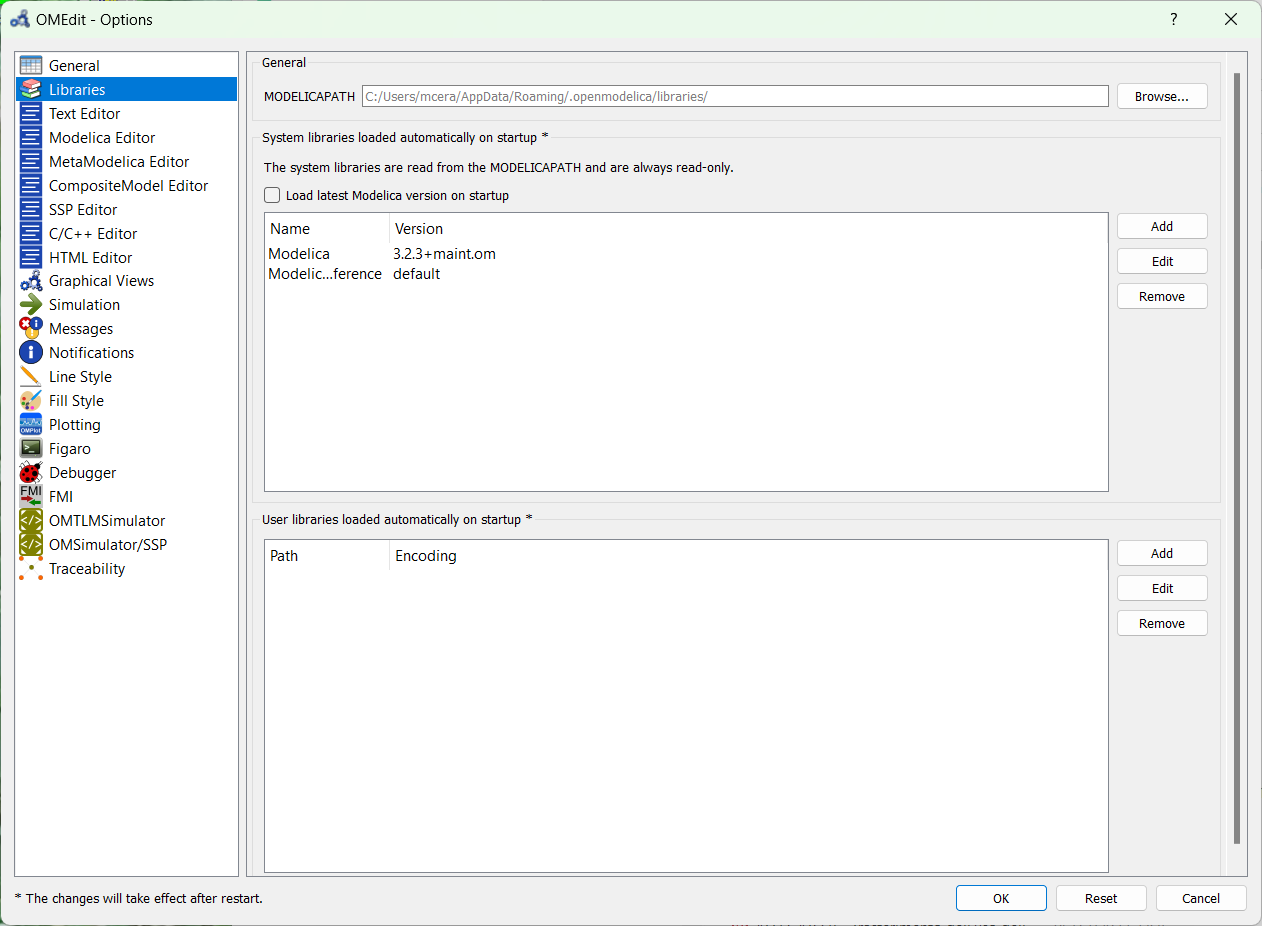This screenshot has width=1262, height=926.
Task: Click the SSP Editor page icon
Action: (31, 210)
